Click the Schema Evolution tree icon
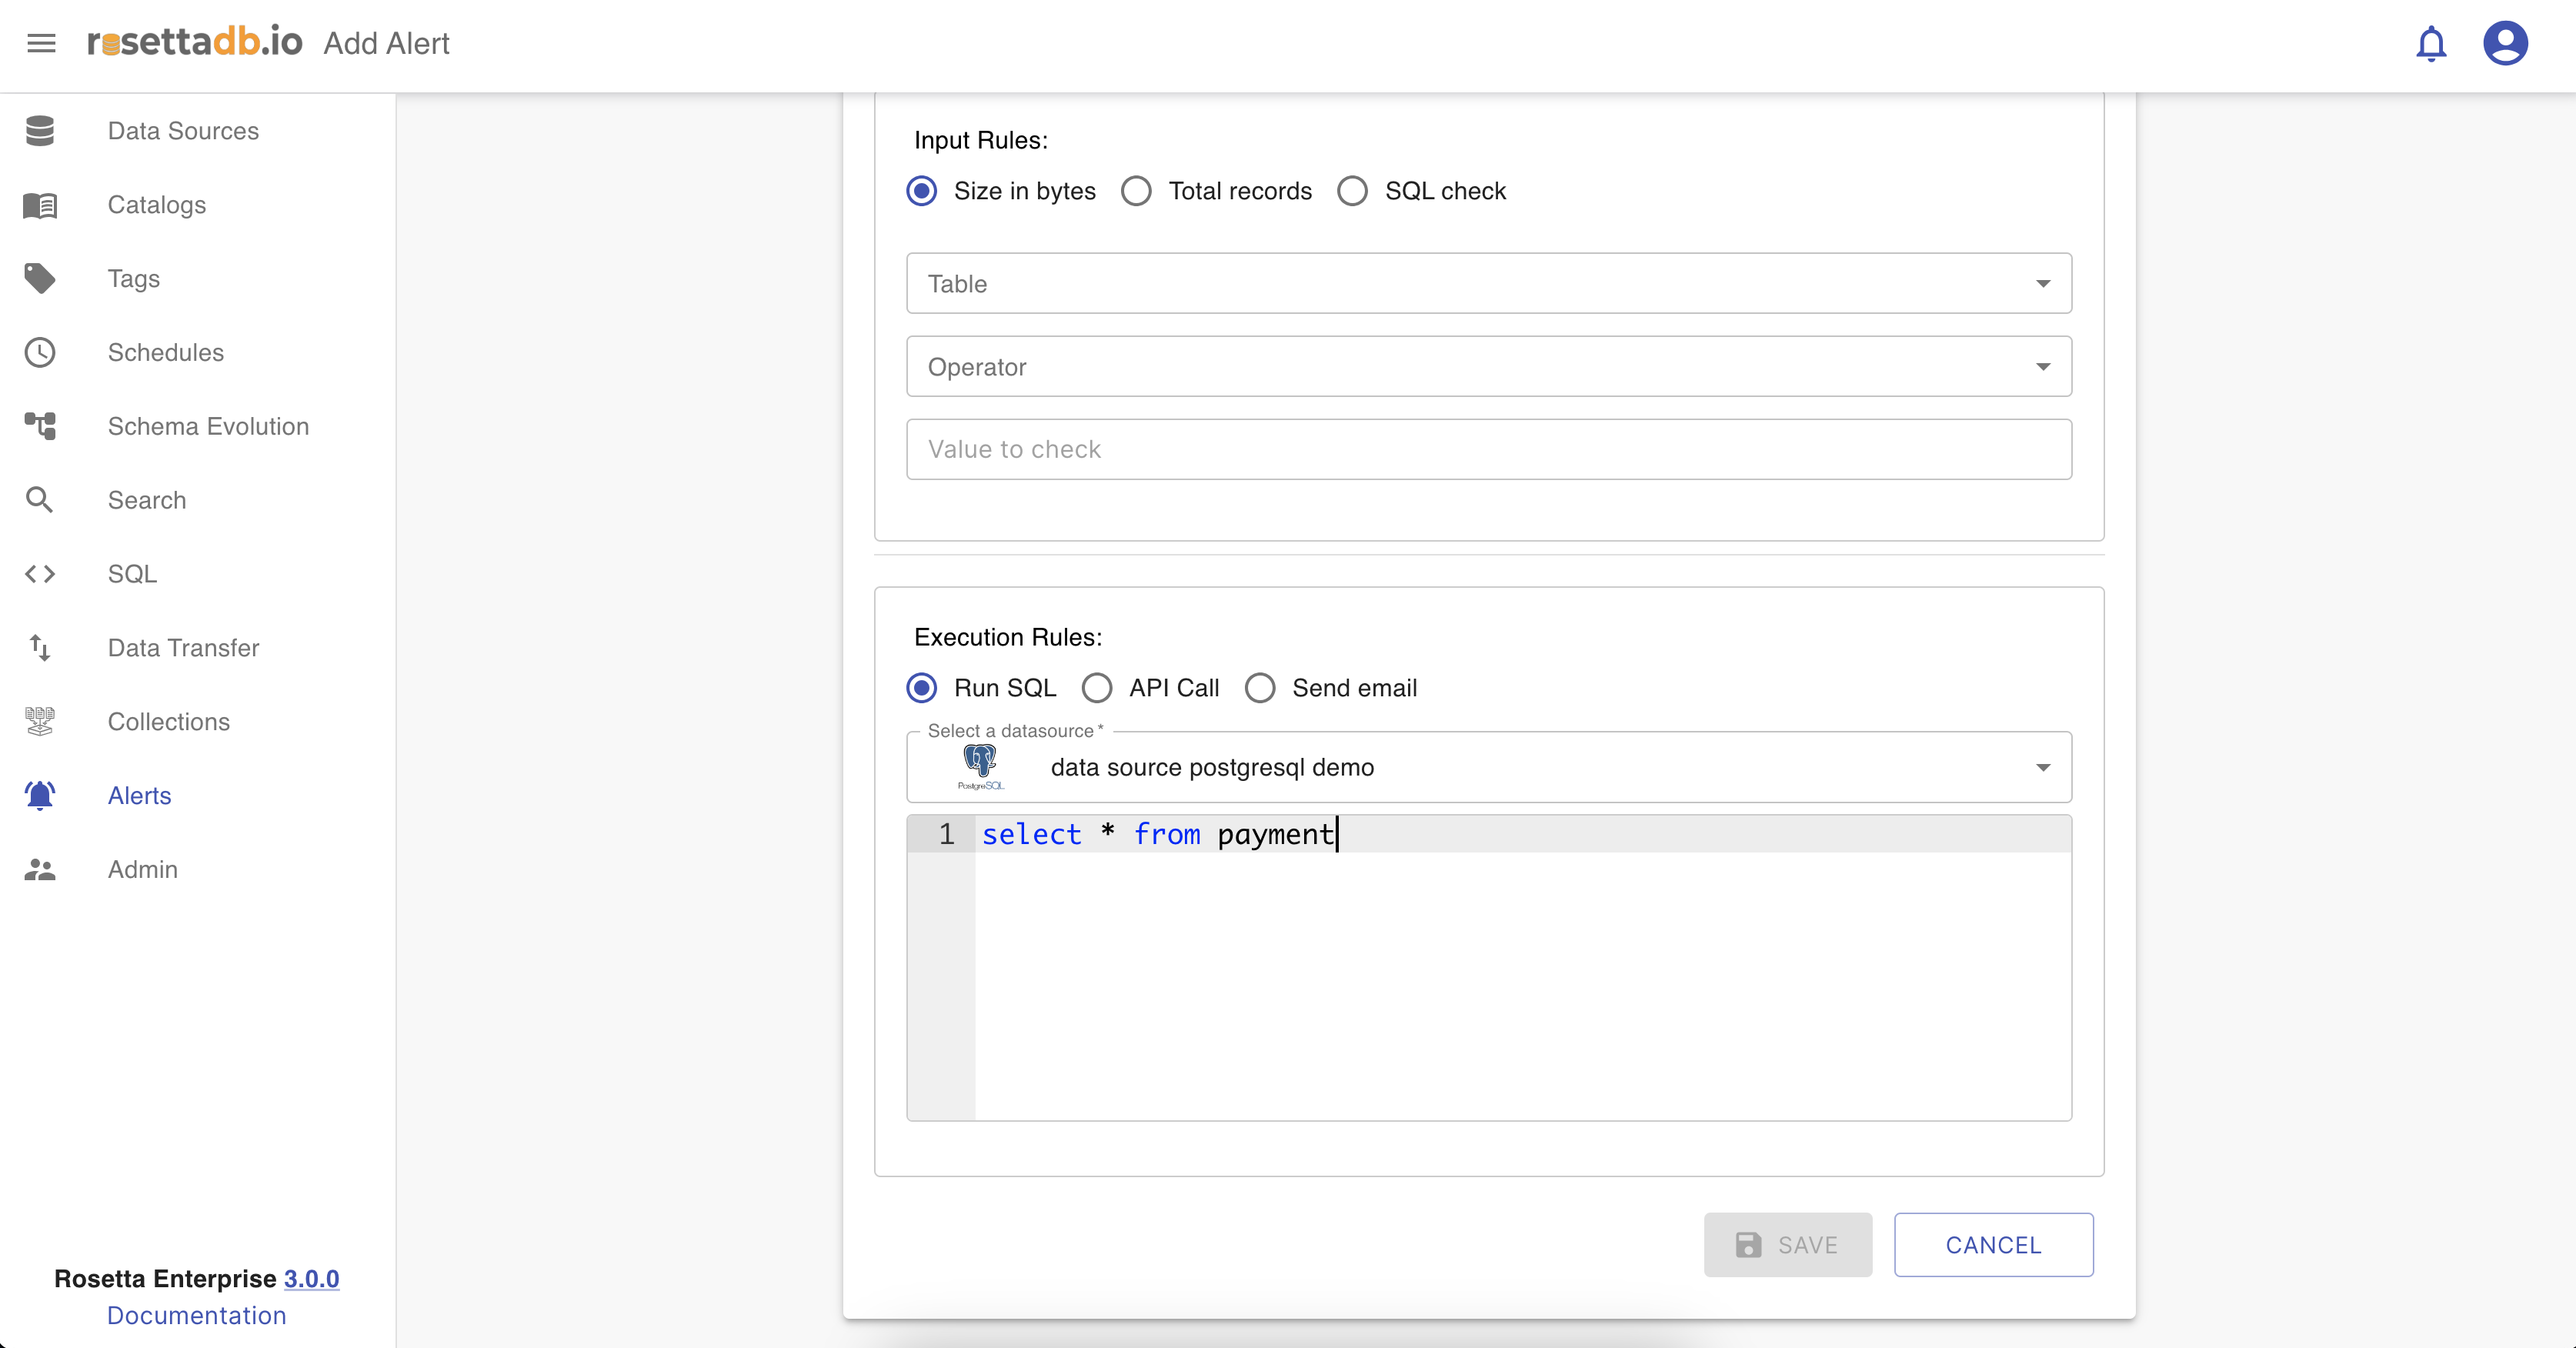Image resolution: width=2576 pixels, height=1348 pixels. (x=40, y=426)
